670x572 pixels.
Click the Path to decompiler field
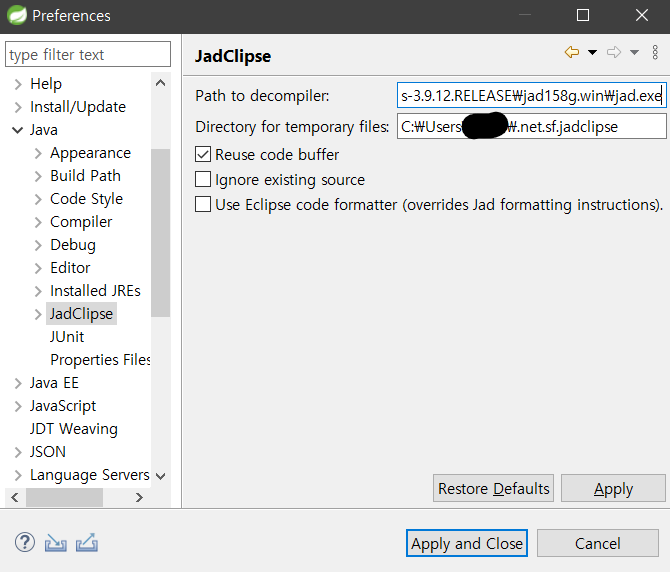pyautogui.click(x=532, y=95)
